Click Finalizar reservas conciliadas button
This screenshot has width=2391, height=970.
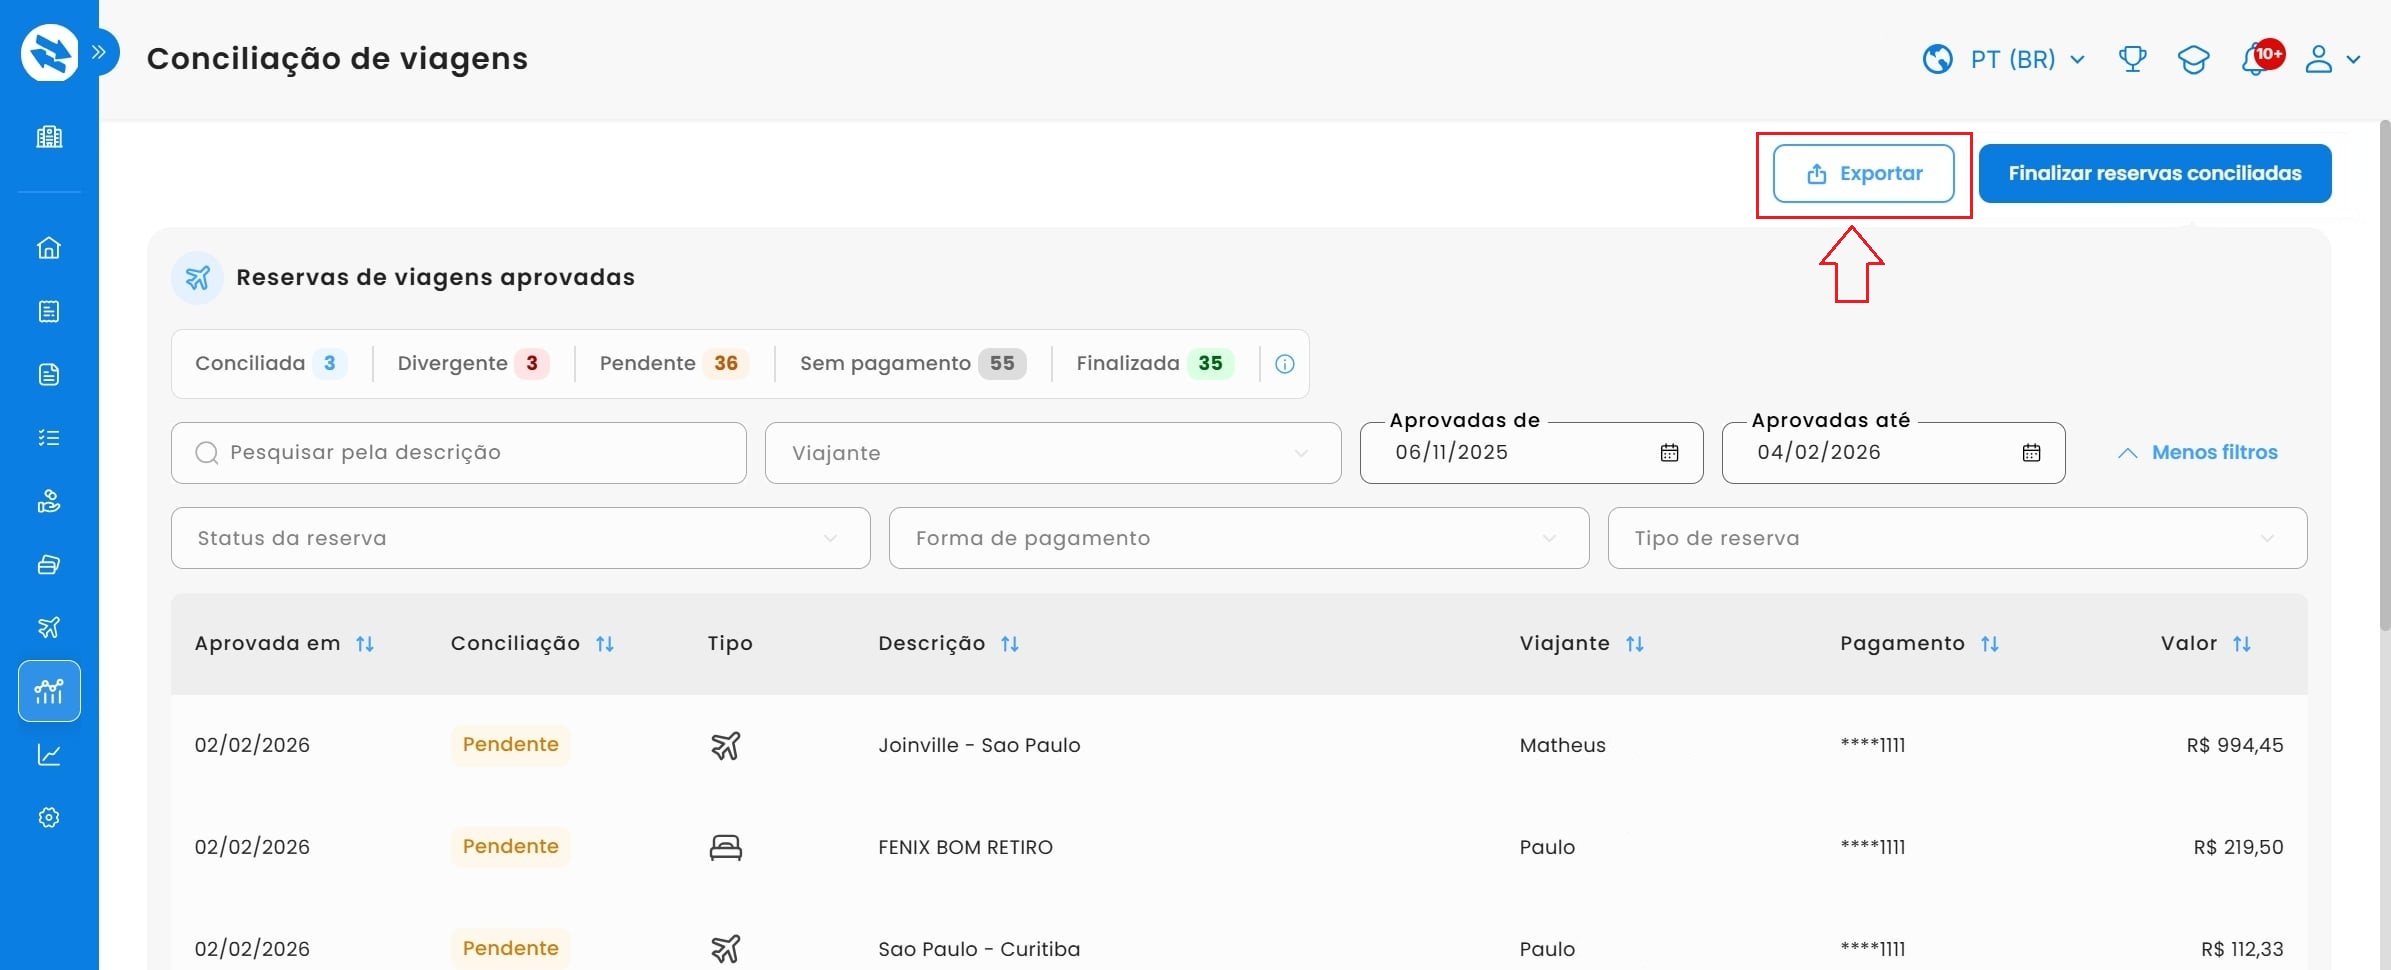[2154, 174]
